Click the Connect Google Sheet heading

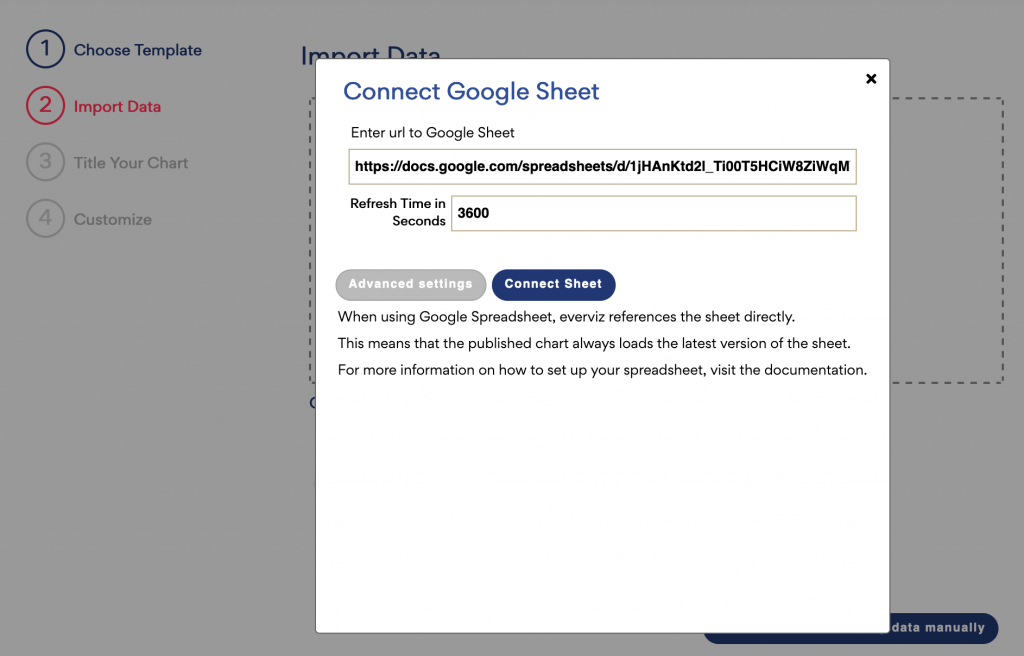tap(471, 91)
